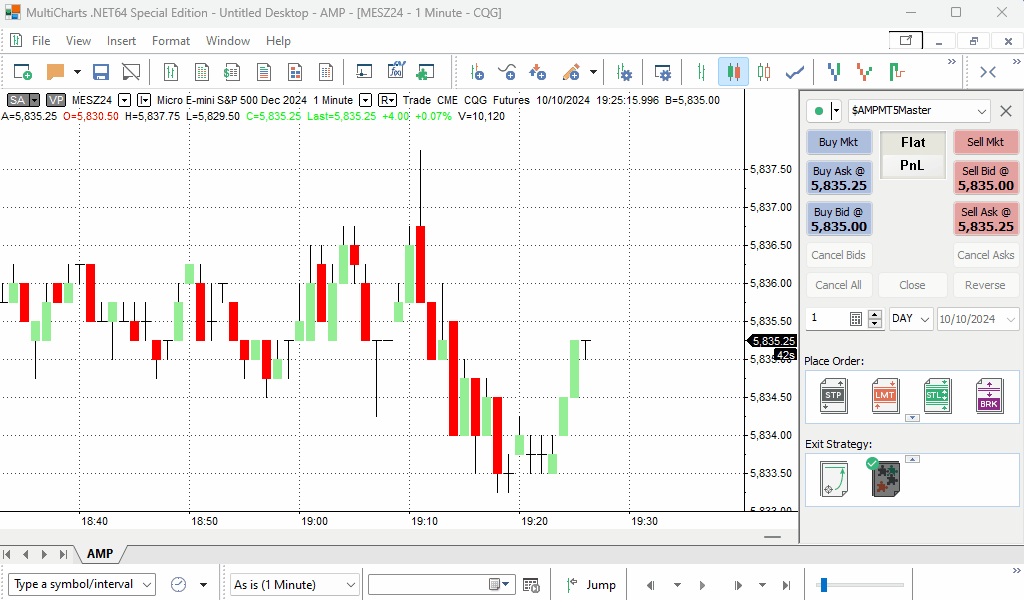Open the Help menu
Image resolution: width=1024 pixels, height=600 pixels.
tap(278, 40)
